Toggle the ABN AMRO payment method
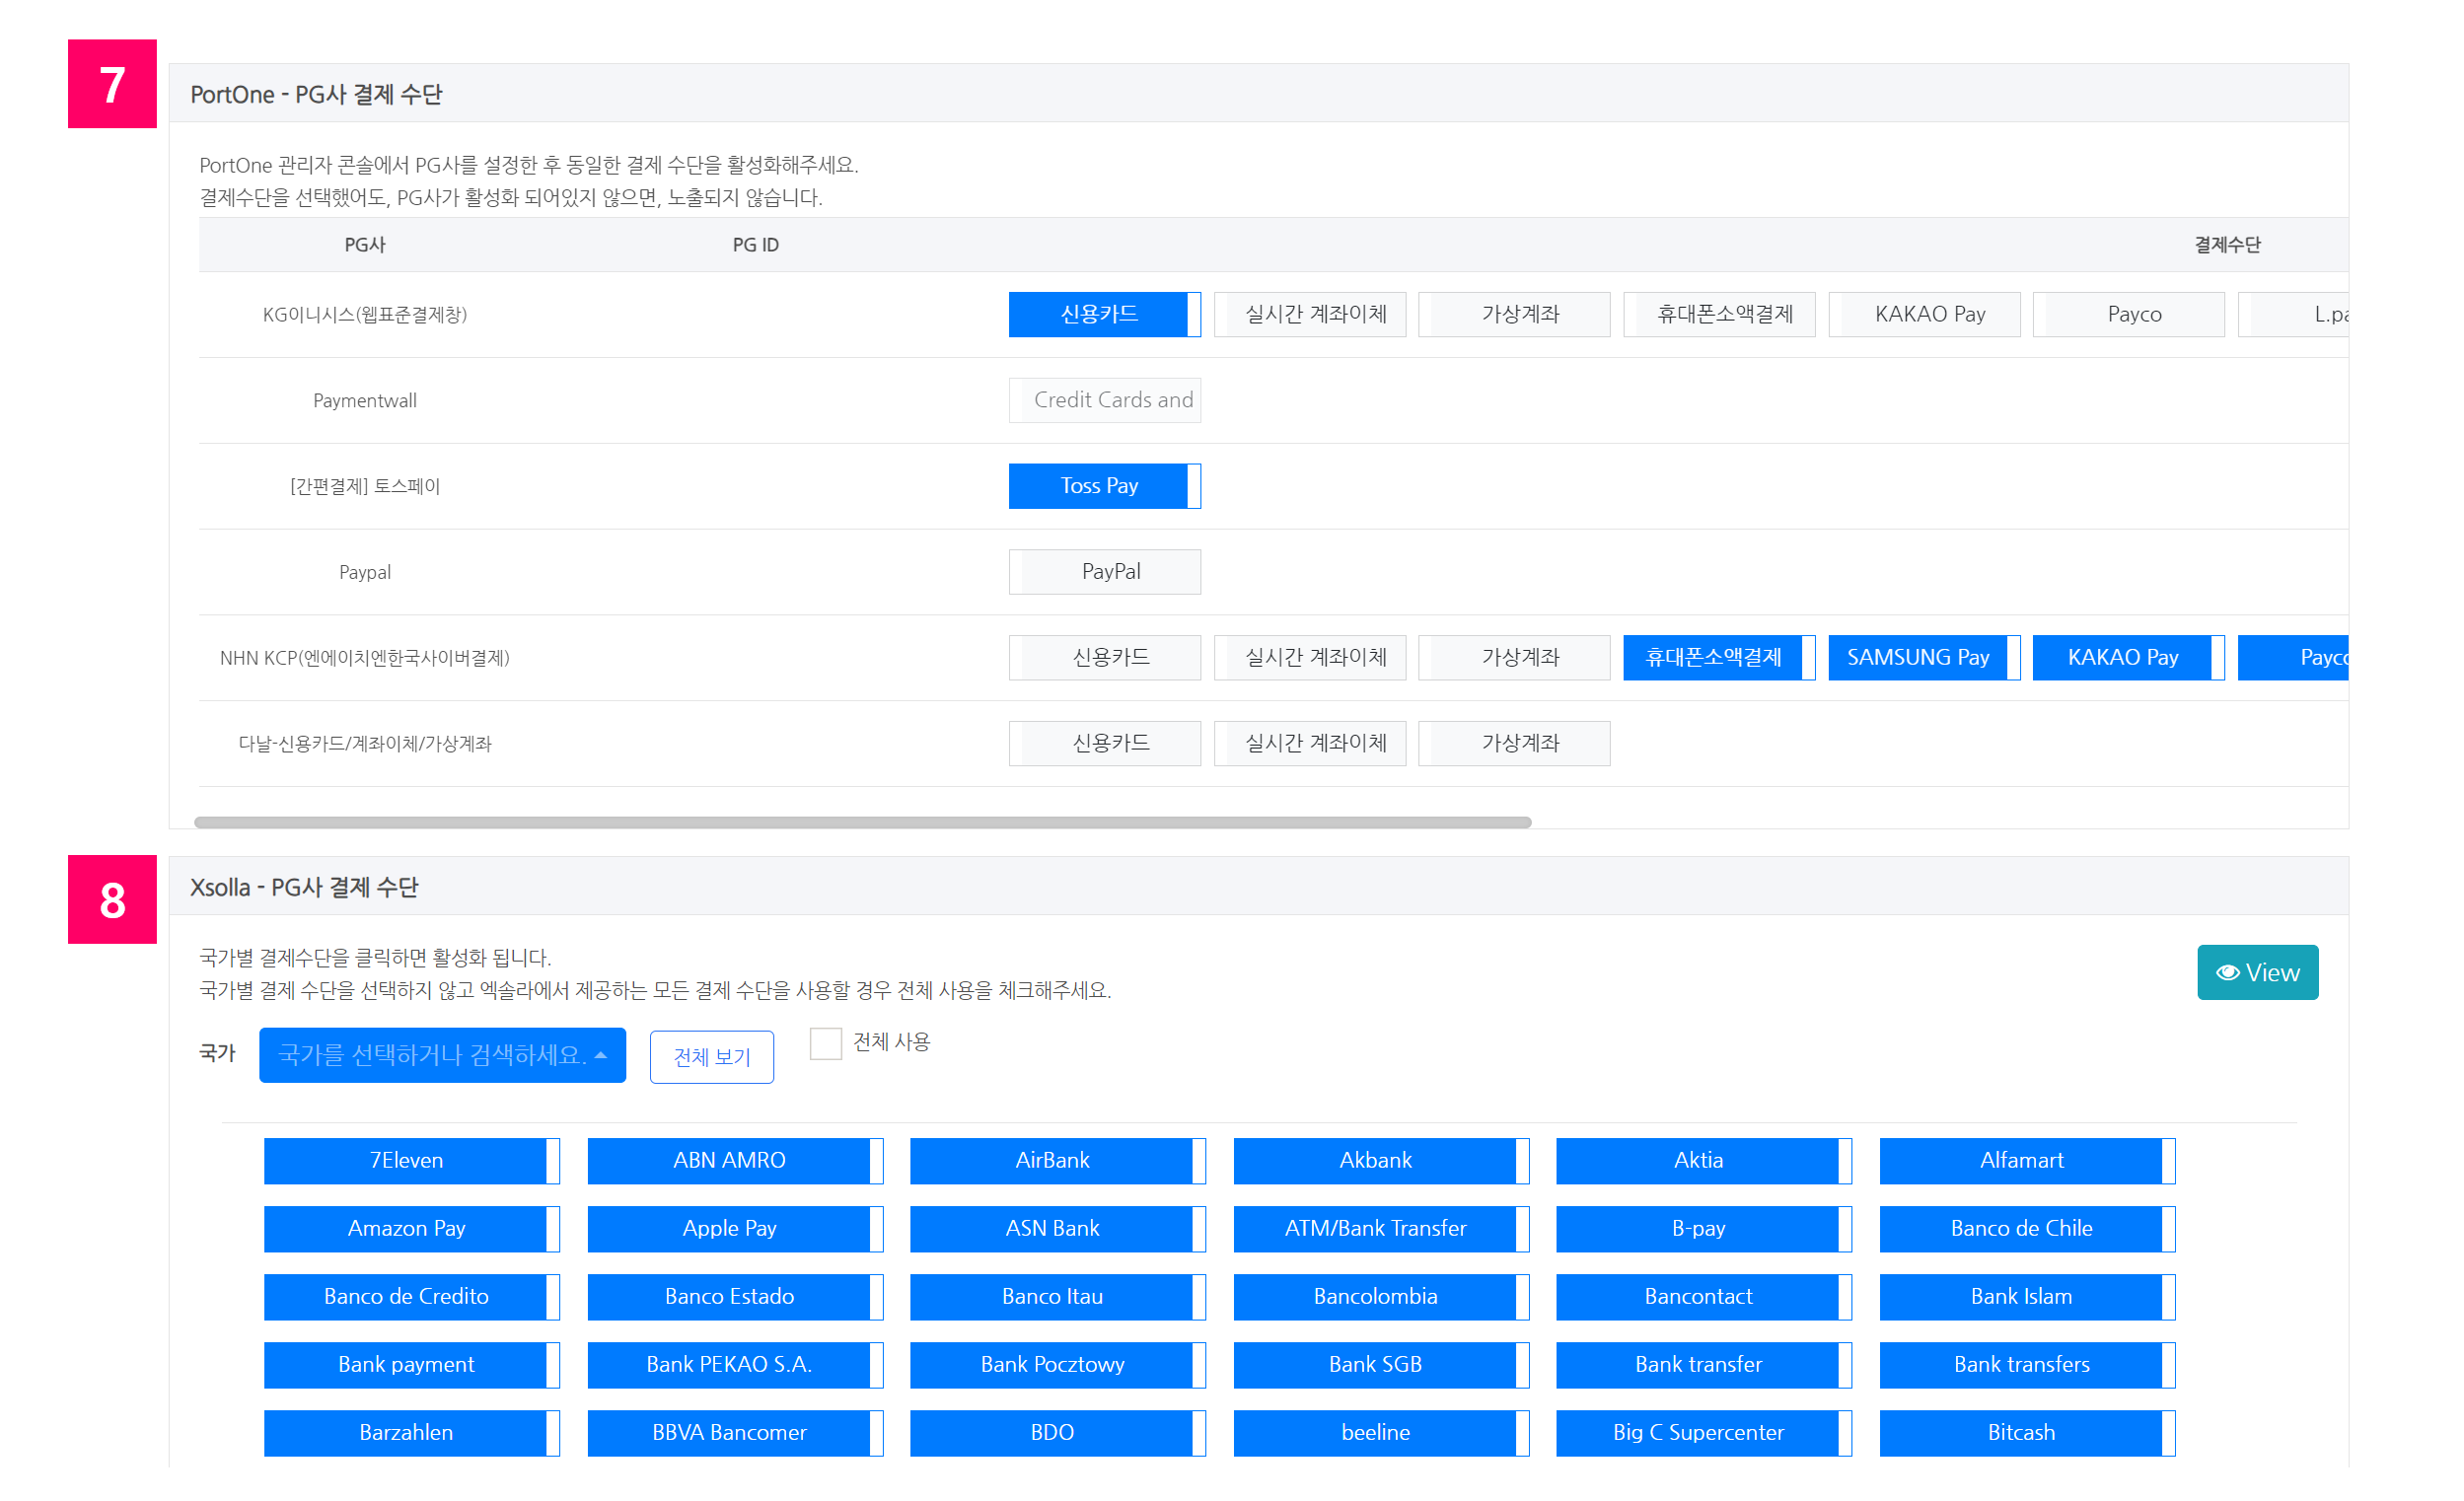The width and height of the screenshot is (2464, 1501). point(735,1161)
